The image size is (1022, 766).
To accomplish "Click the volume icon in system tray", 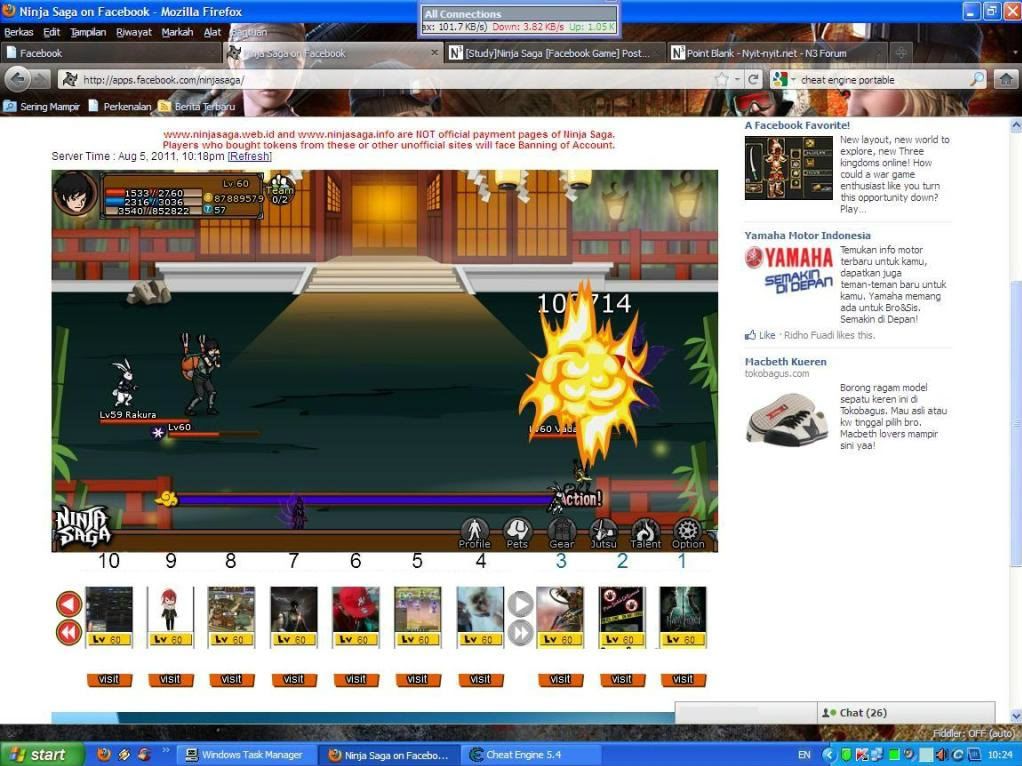I will pyautogui.click(x=941, y=755).
